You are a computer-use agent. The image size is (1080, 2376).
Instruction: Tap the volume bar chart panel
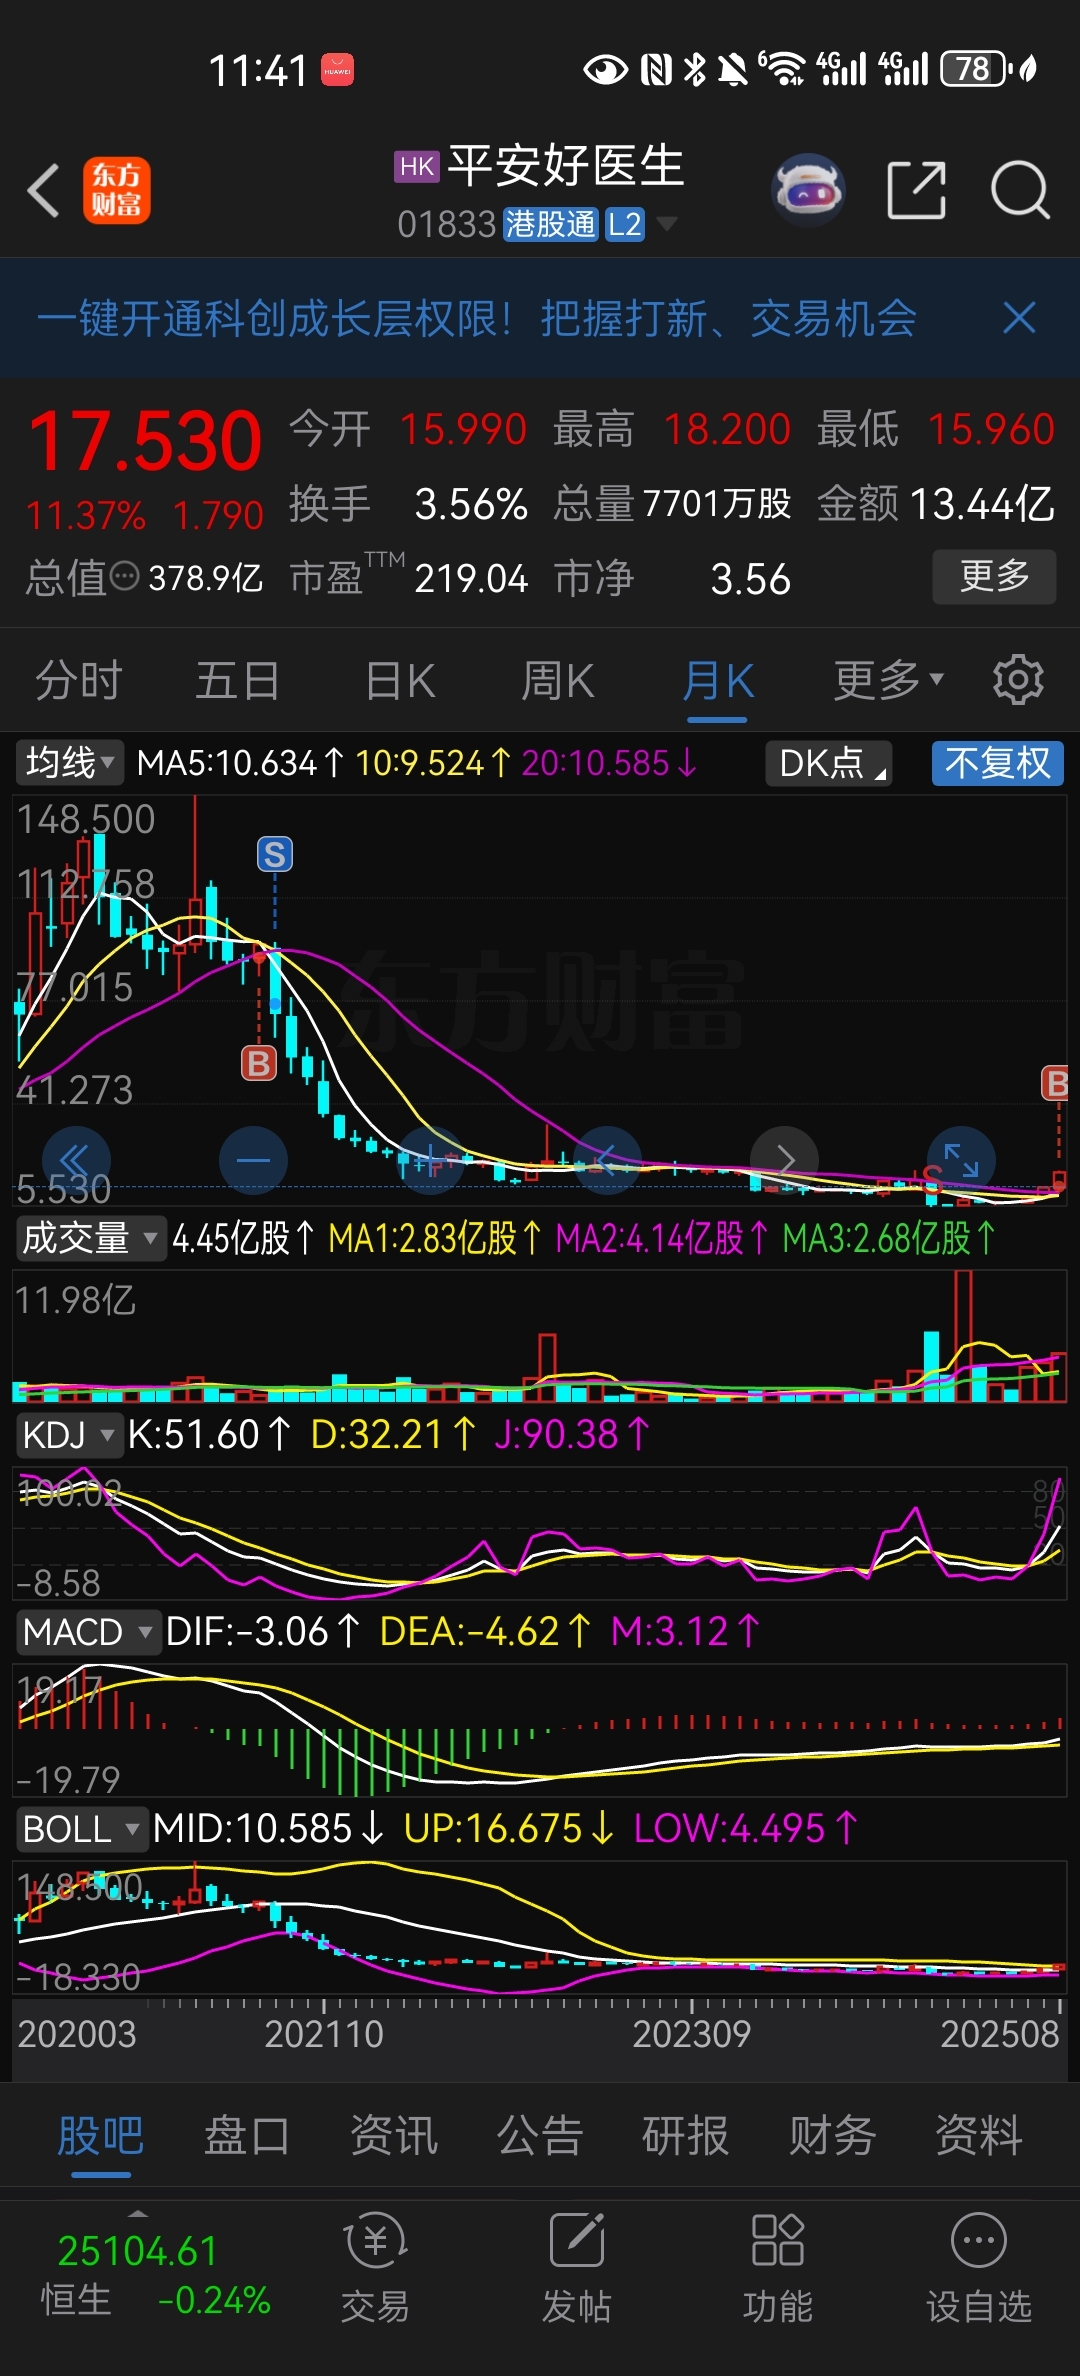tap(540, 1336)
